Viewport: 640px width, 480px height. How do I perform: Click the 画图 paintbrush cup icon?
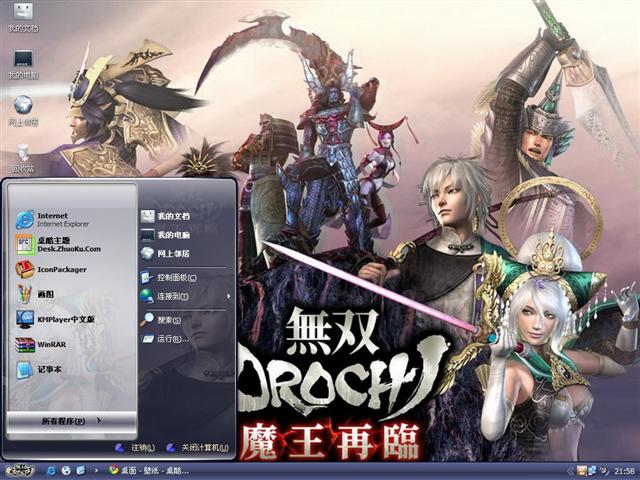[24, 294]
